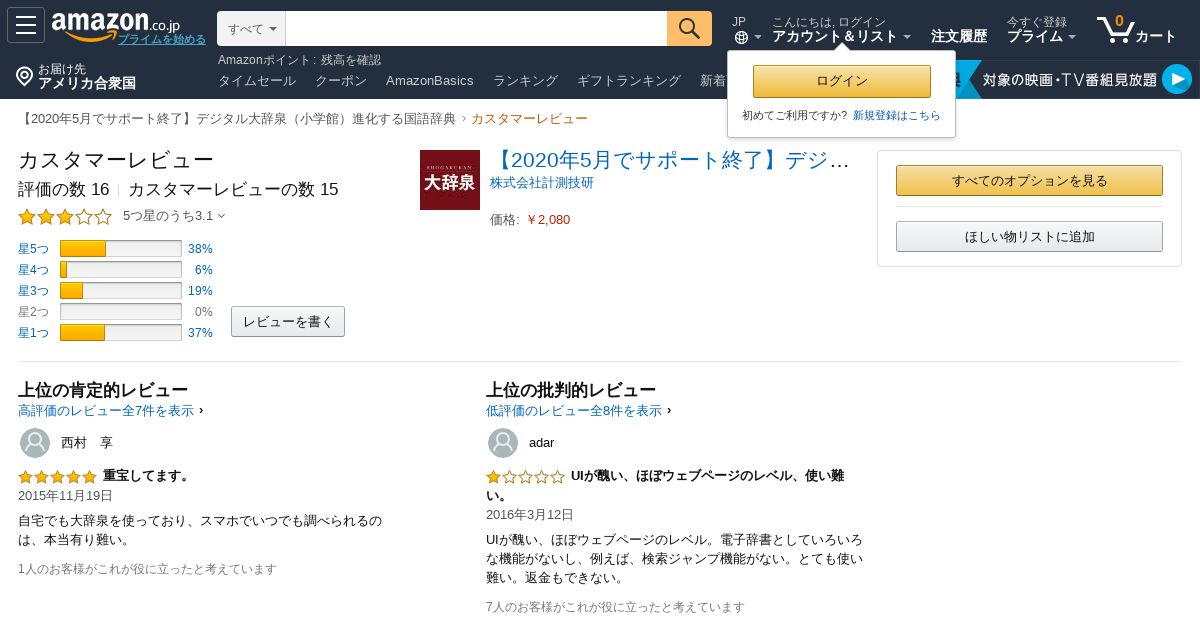Open ギフトランキング in navigation bar
Screen dimensions: 1200x630
629,81
